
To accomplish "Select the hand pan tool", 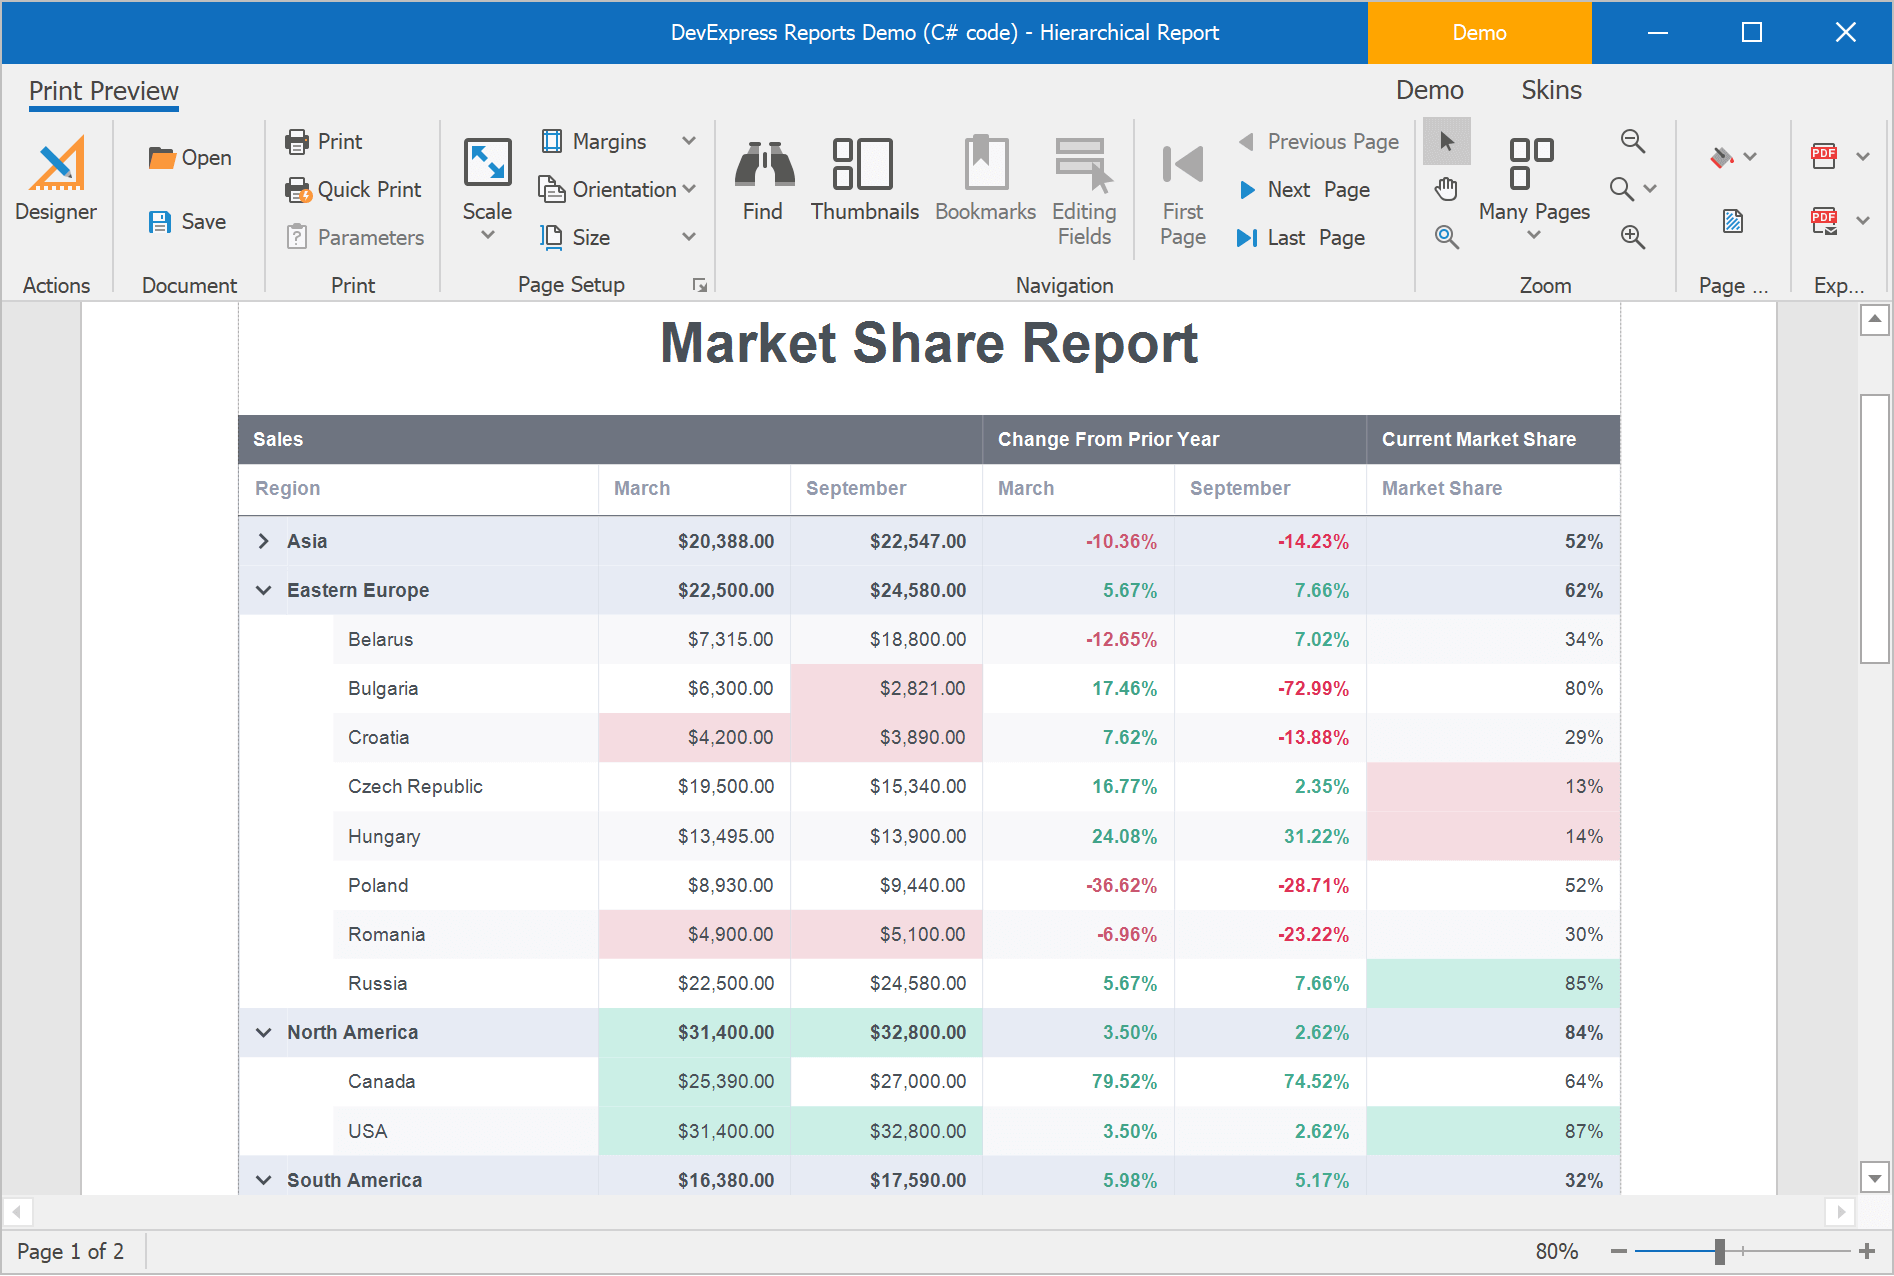I will (1446, 189).
